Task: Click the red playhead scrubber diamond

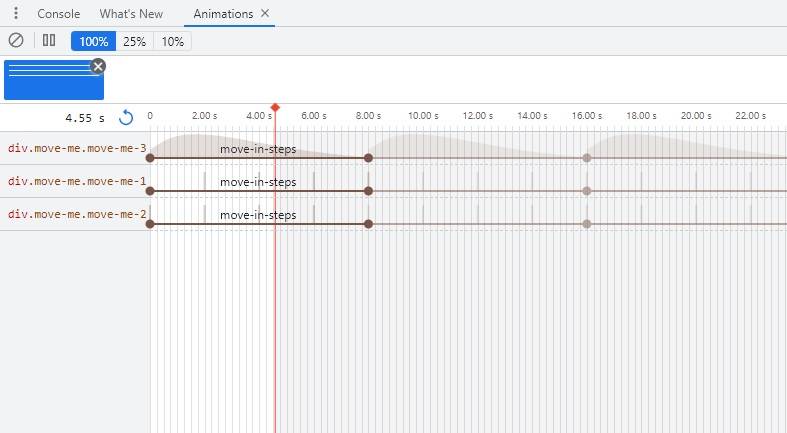Action: (275, 107)
